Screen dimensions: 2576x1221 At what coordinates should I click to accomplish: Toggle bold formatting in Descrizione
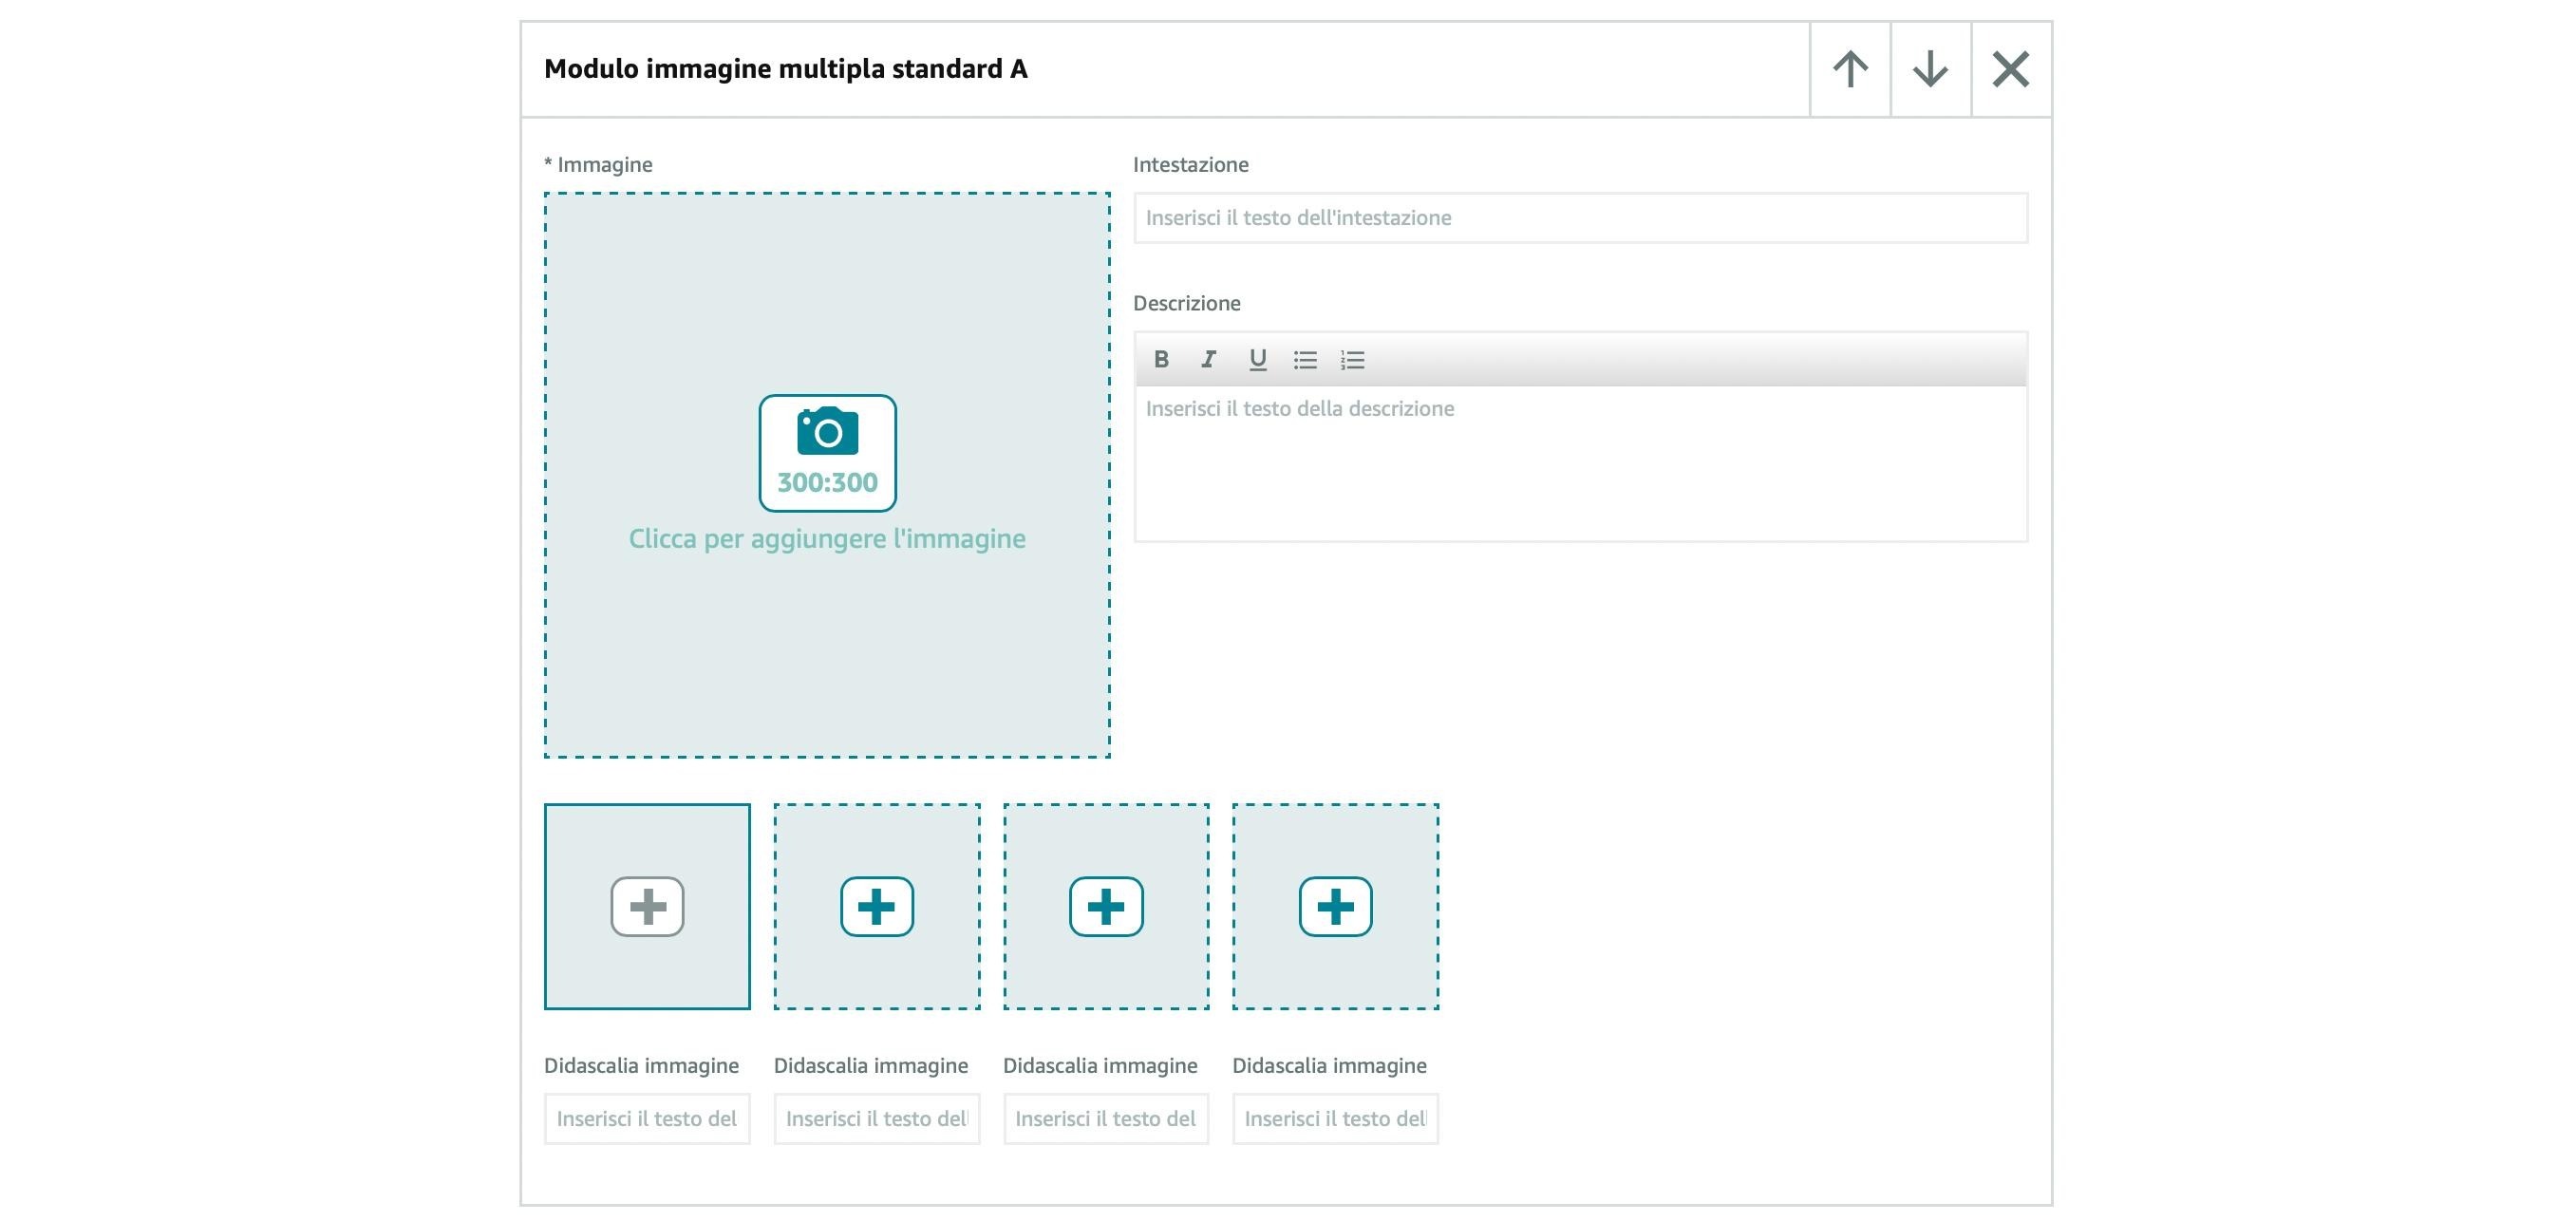1161,359
